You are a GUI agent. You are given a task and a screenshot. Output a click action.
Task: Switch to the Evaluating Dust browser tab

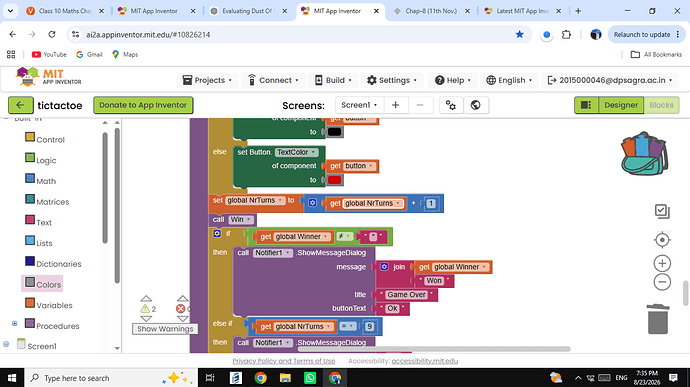pyautogui.click(x=249, y=11)
